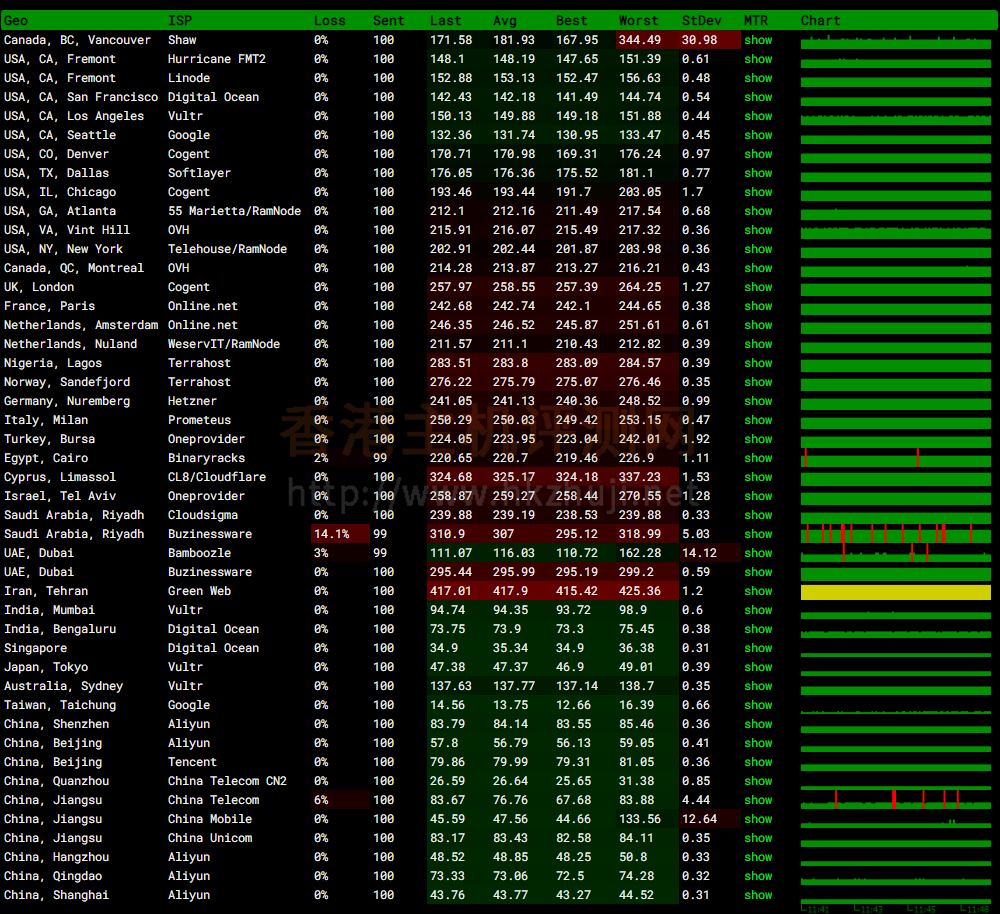1000x914 pixels.
Task: Show MTR for Canada, BC, Vancouver Shaw
Action: [758, 40]
